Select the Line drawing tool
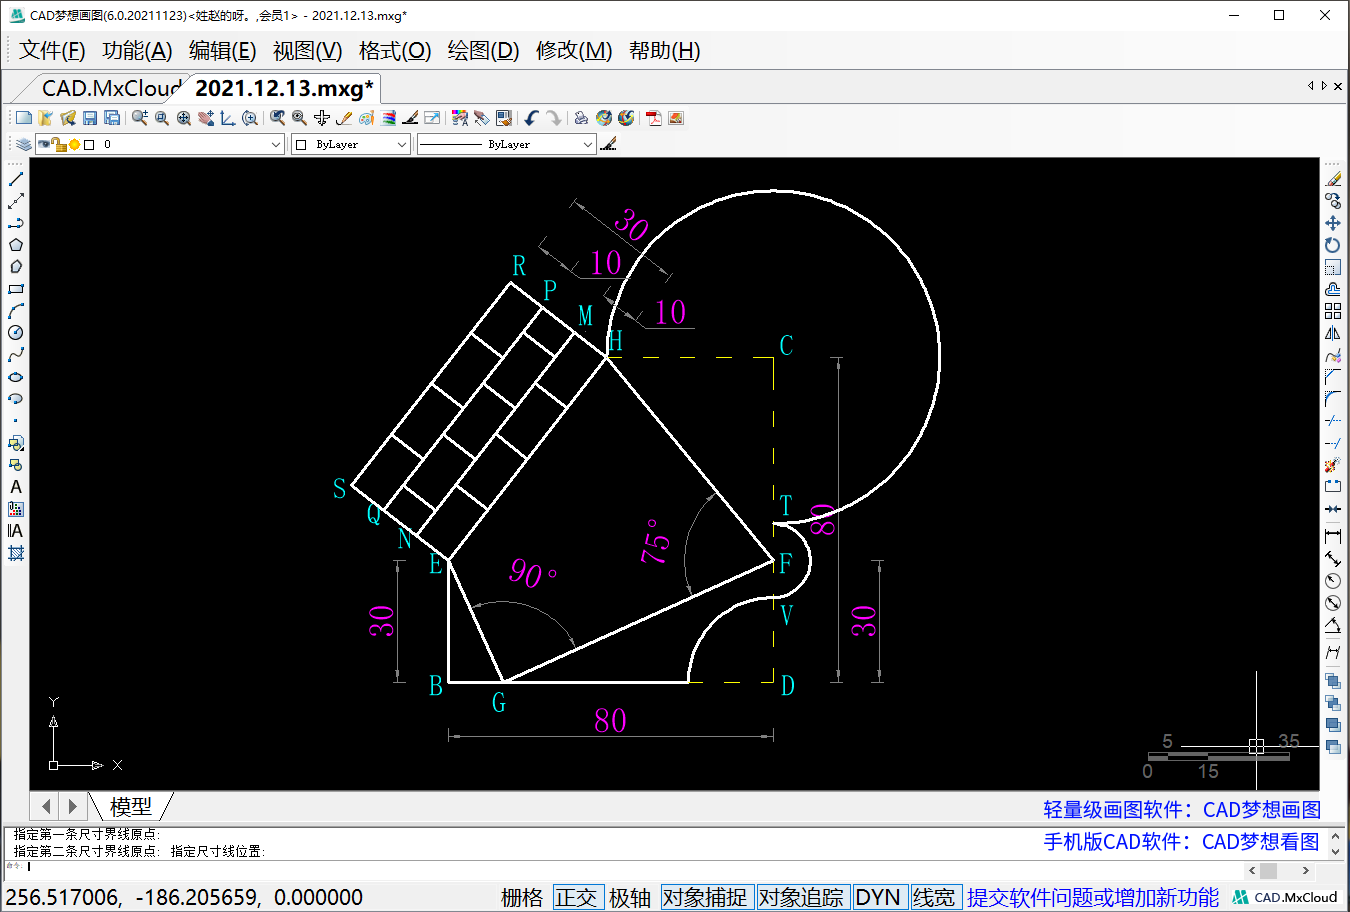1350x912 pixels. (16, 179)
